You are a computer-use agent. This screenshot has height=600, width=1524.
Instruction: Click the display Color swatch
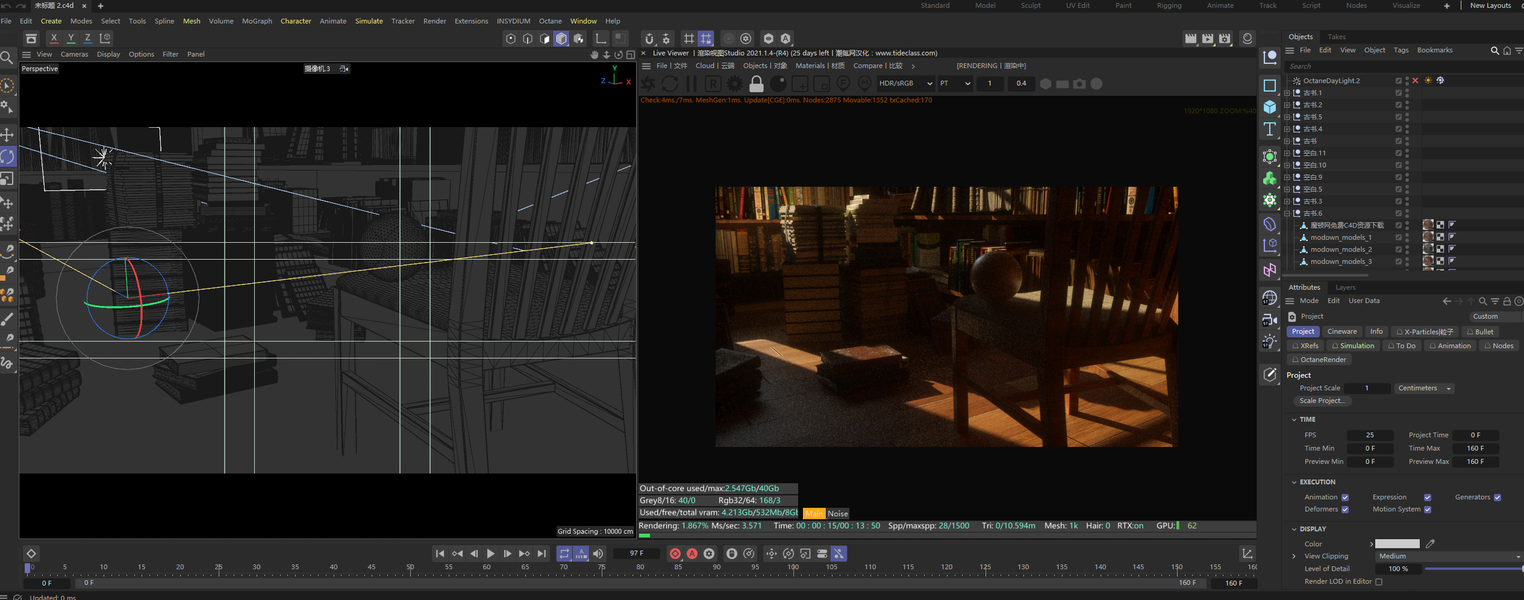[1397, 544]
